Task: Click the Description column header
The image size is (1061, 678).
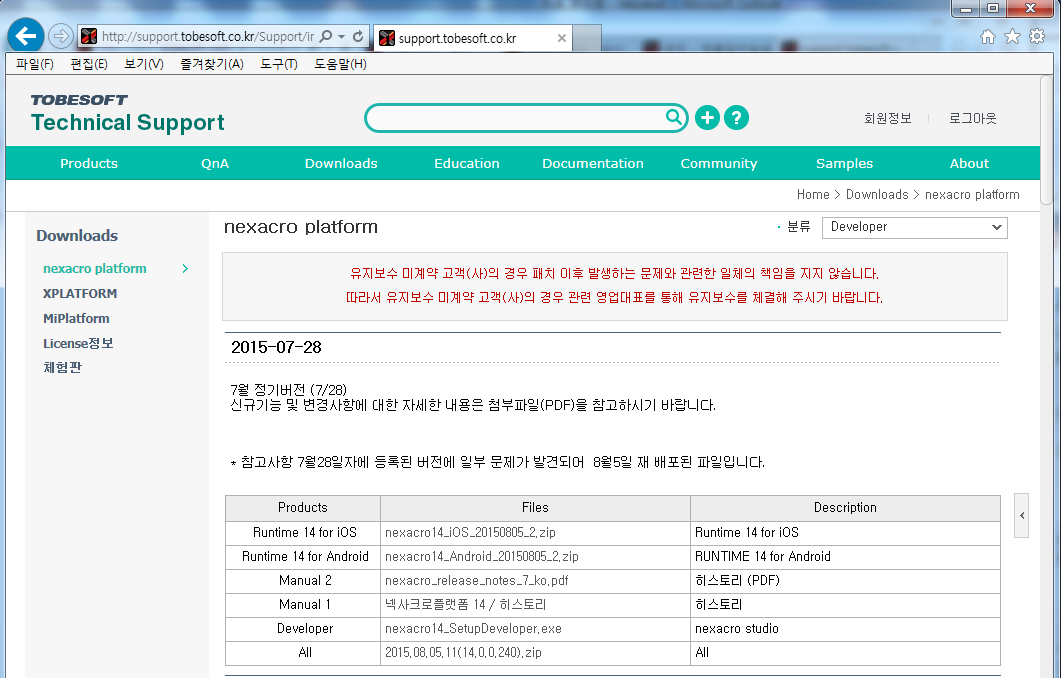Action: coord(845,507)
